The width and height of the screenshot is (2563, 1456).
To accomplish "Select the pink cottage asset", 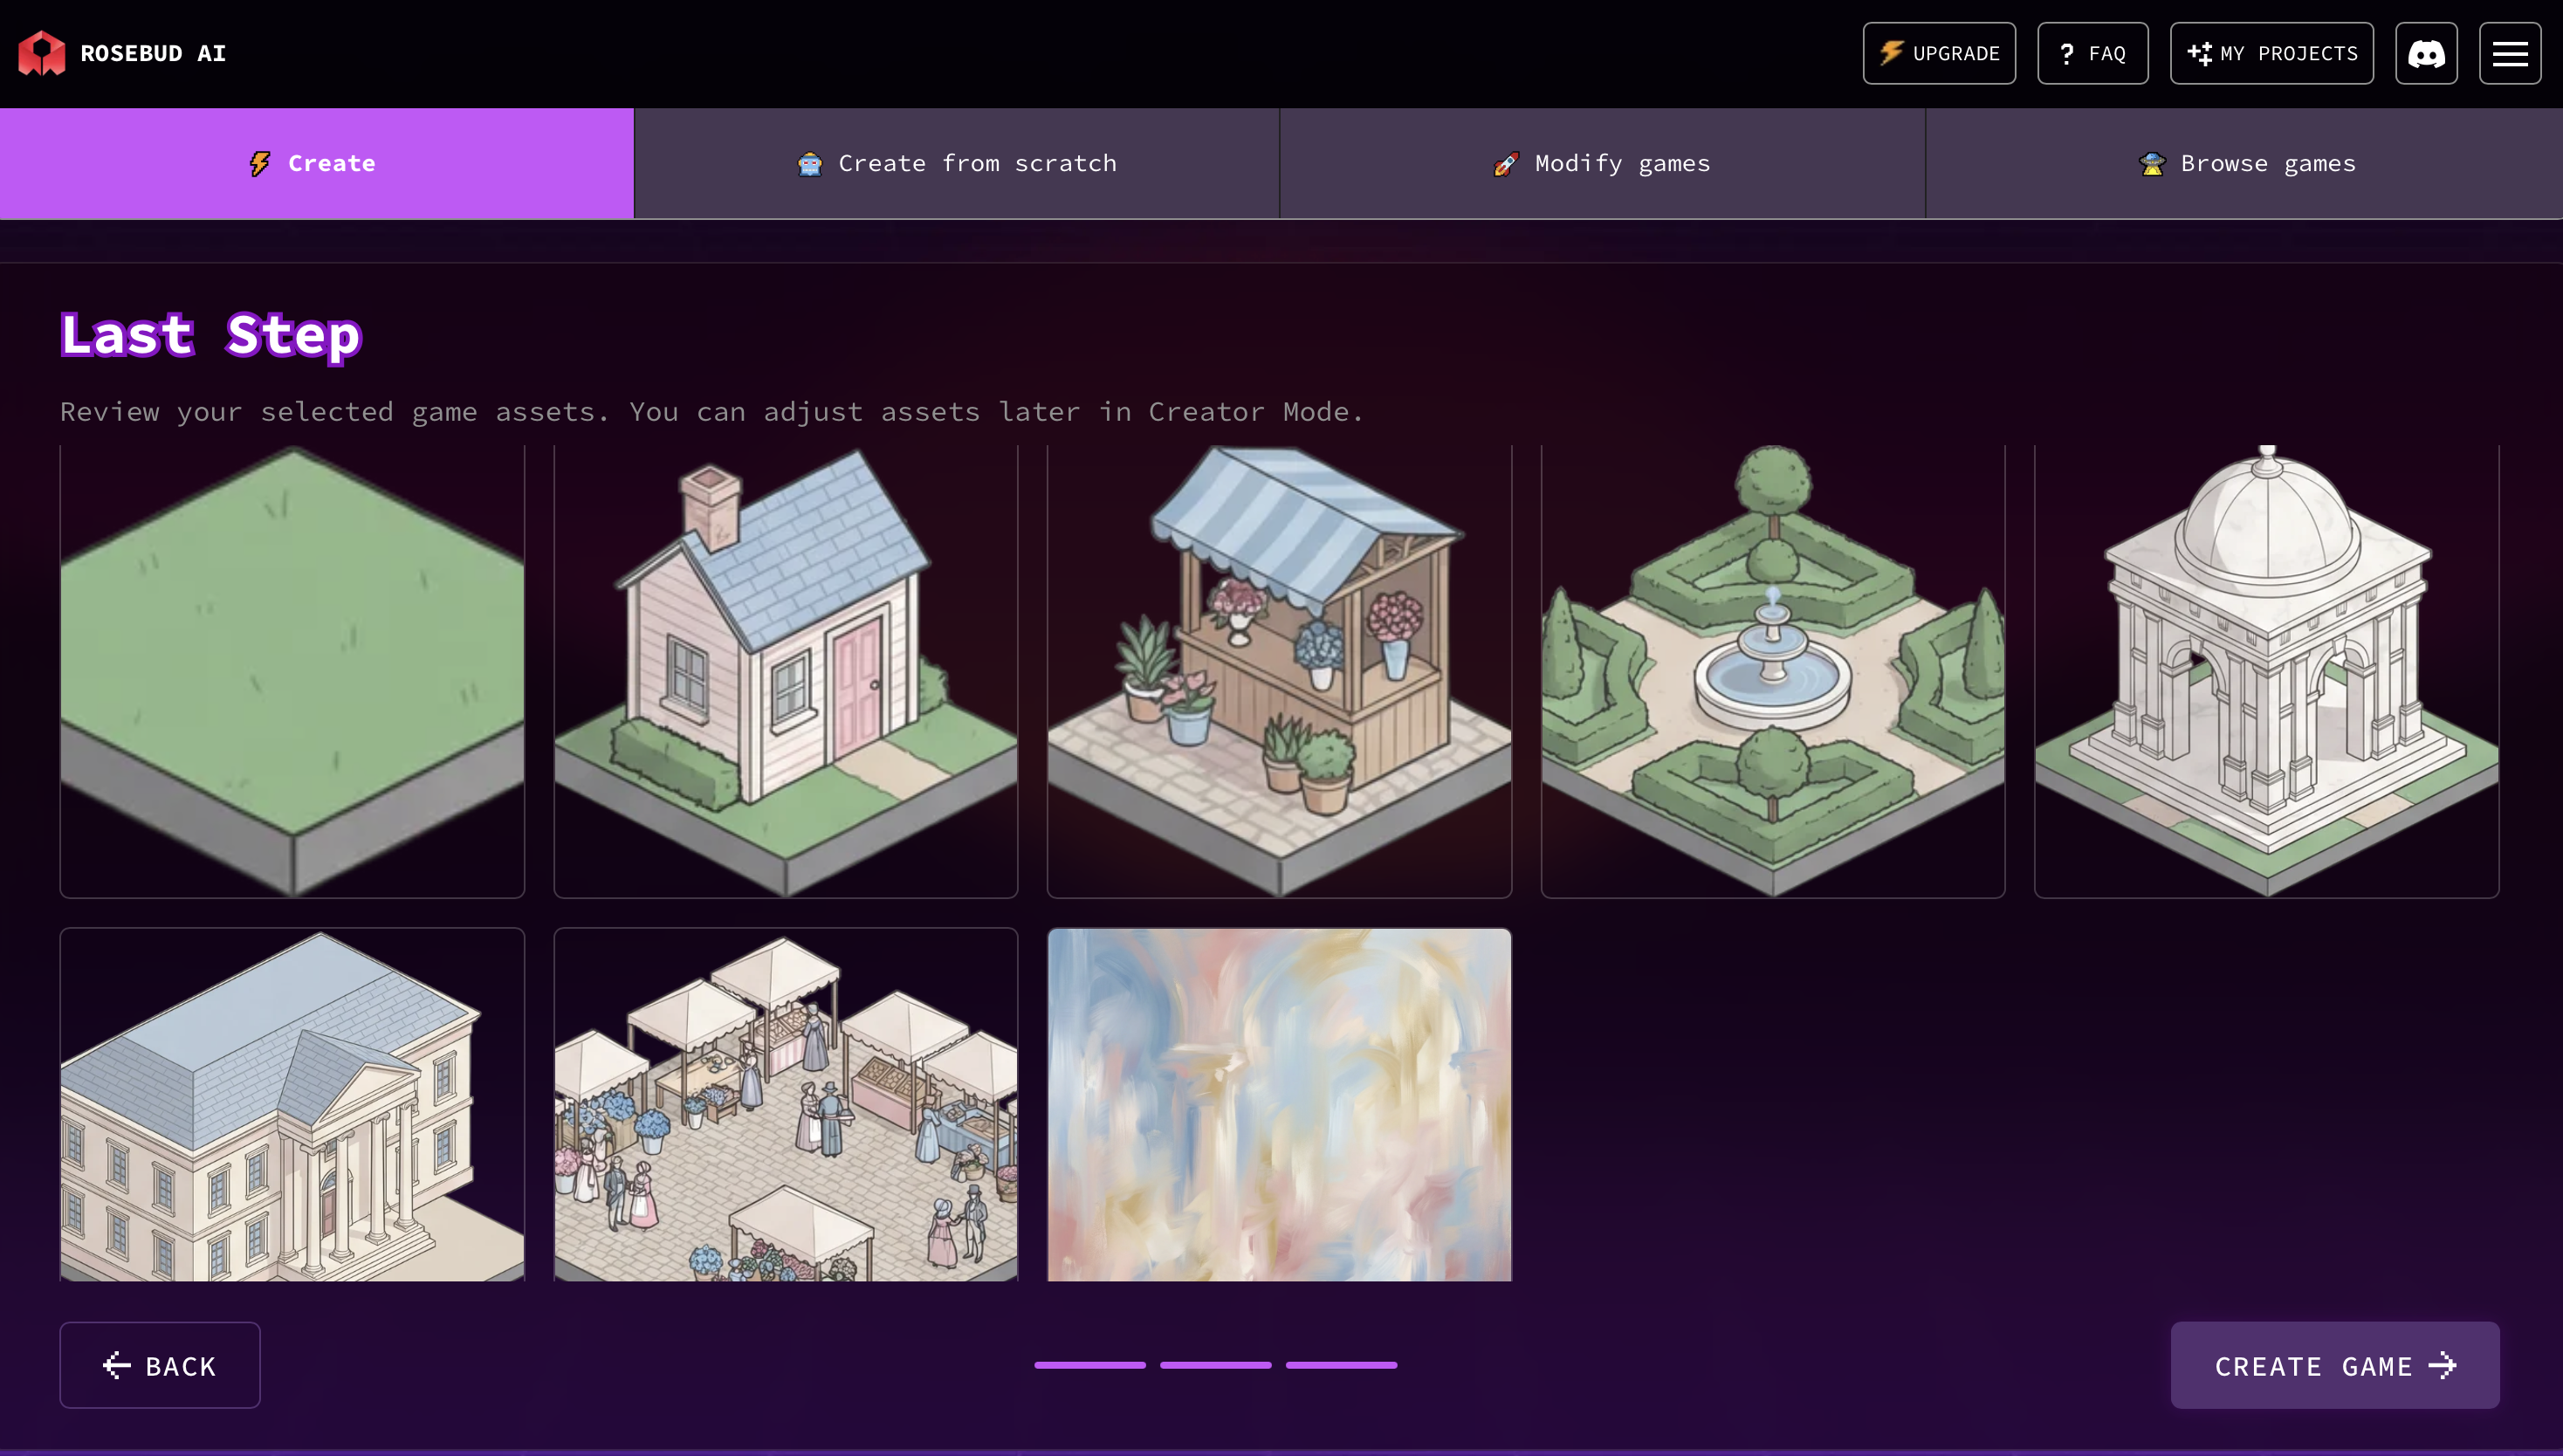I will [x=785, y=671].
